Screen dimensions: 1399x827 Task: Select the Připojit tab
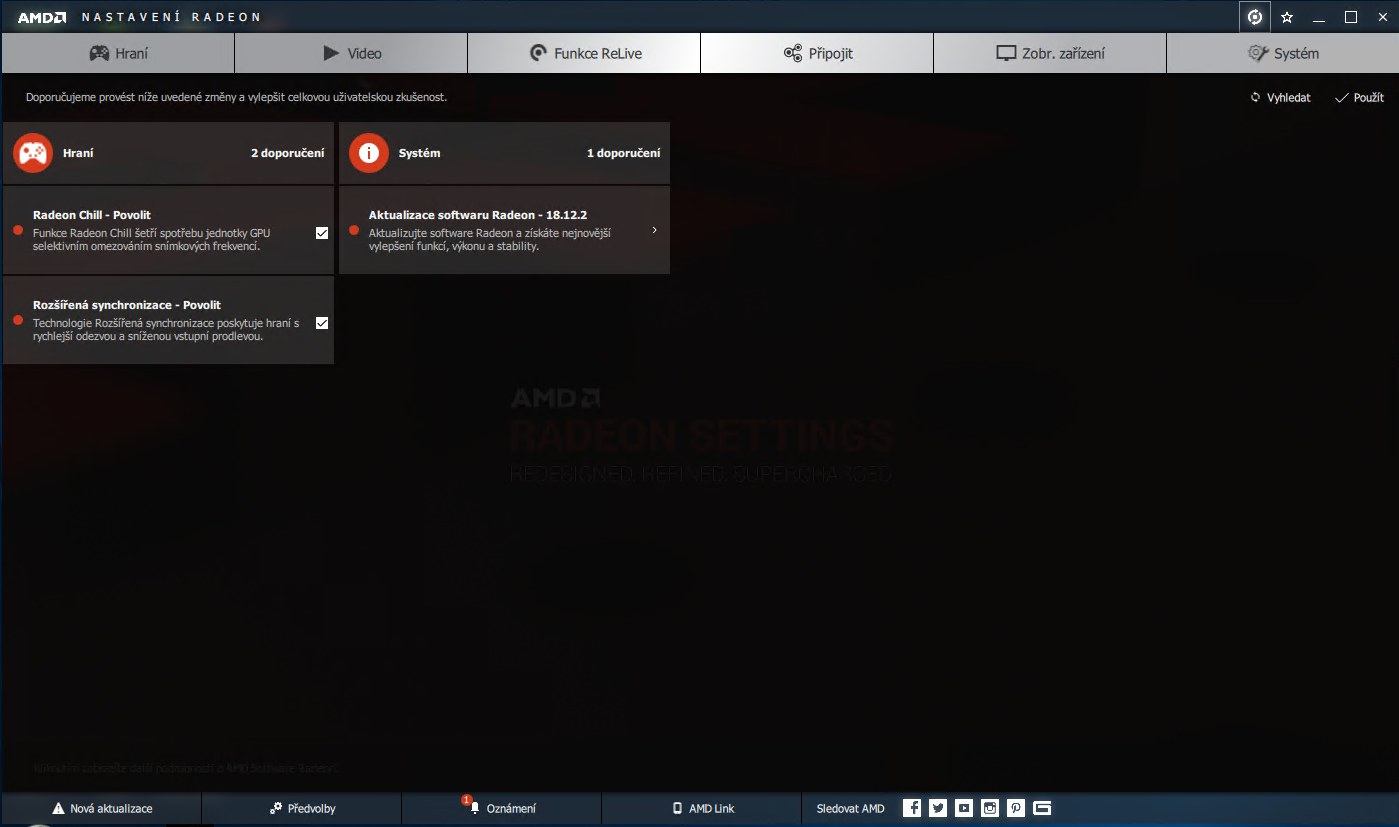click(817, 53)
